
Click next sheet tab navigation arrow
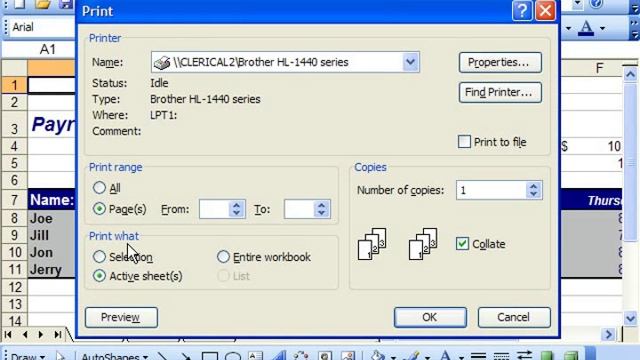pyautogui.click(x=40, y=335)
